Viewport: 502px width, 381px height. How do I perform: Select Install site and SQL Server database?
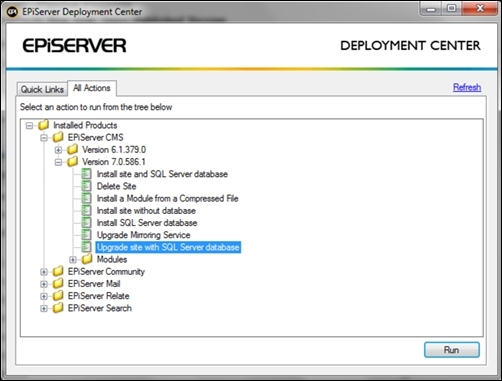point(162,174)
